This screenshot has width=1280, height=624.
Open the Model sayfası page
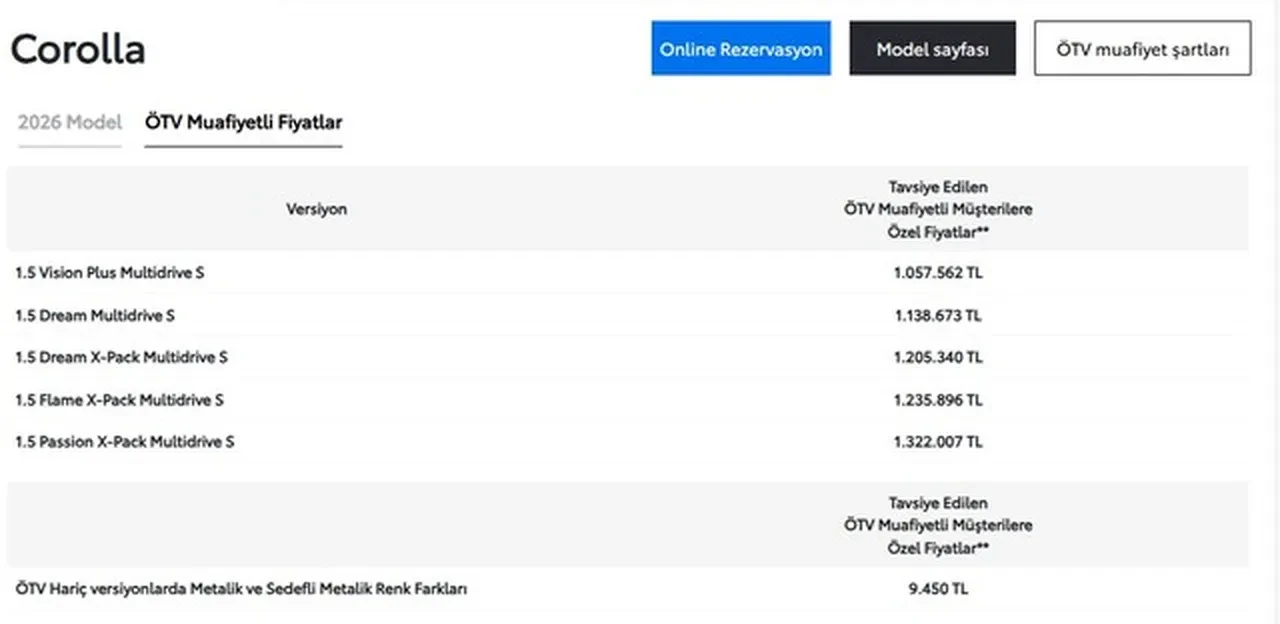click(x=932, y=49)
